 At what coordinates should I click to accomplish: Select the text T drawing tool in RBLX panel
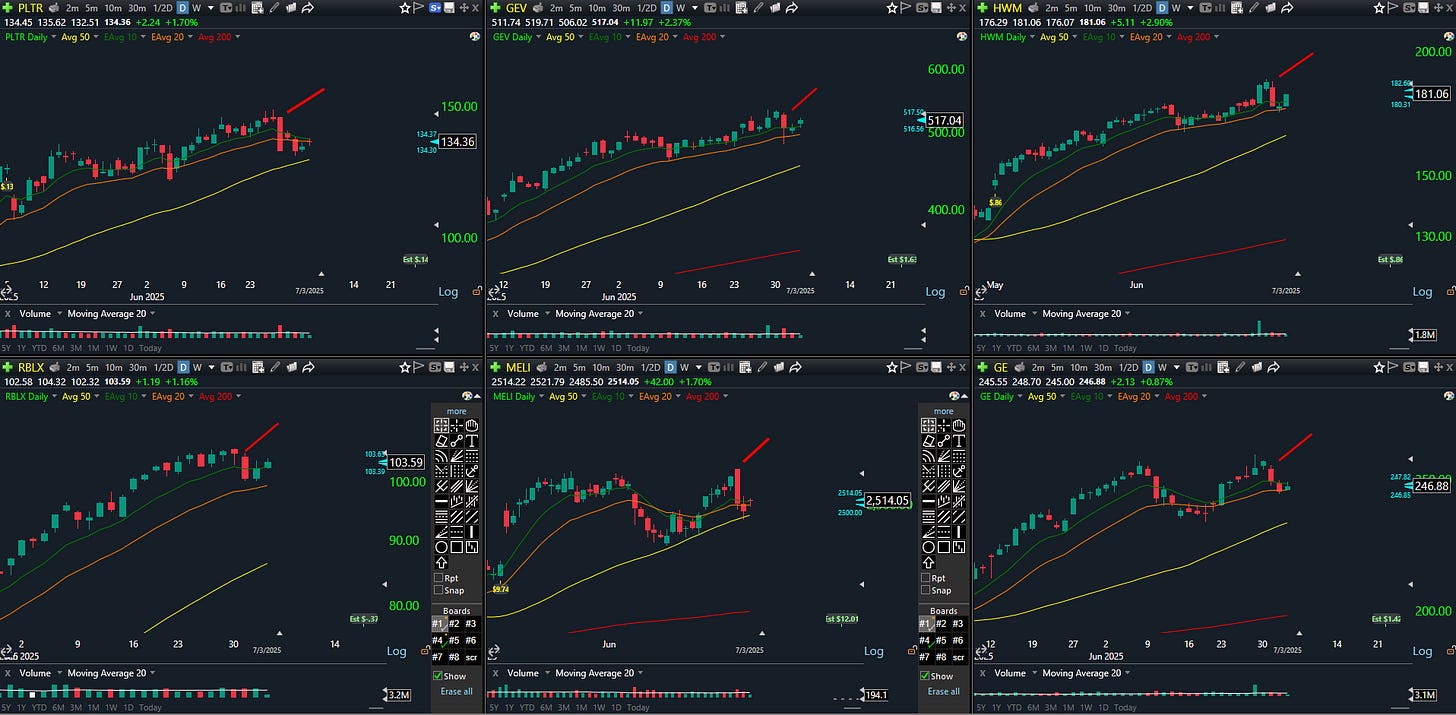coord(472,441)
